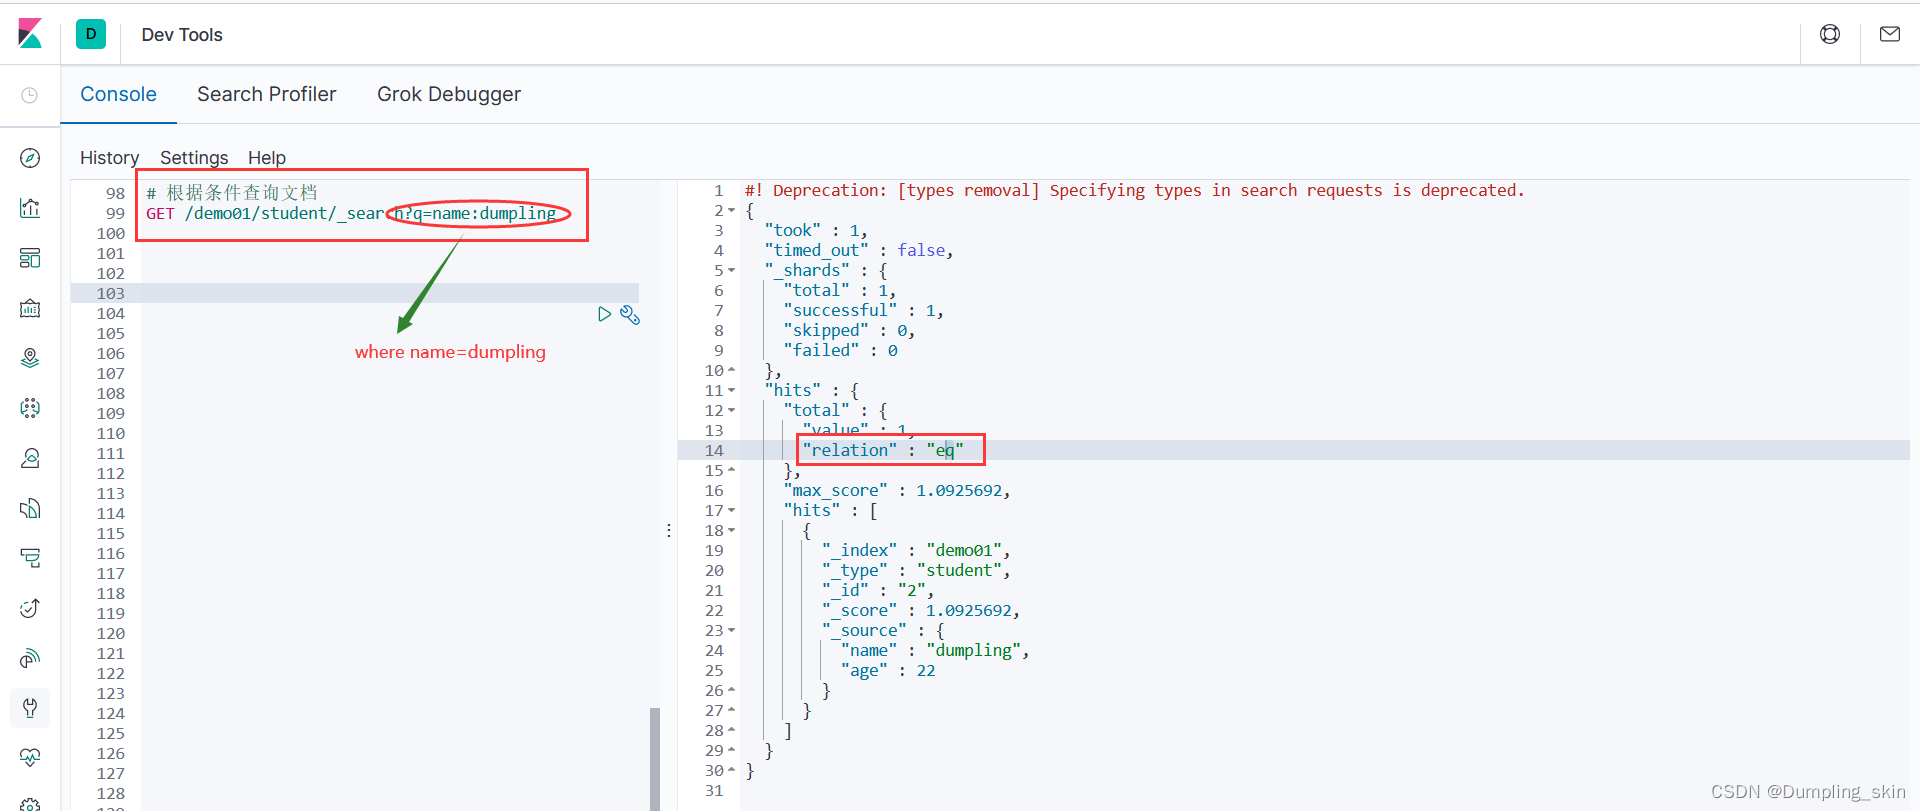This screenshot has width=1920, height=811.
Task: Click the "_type" : "student" line
Action: [916, 570]
